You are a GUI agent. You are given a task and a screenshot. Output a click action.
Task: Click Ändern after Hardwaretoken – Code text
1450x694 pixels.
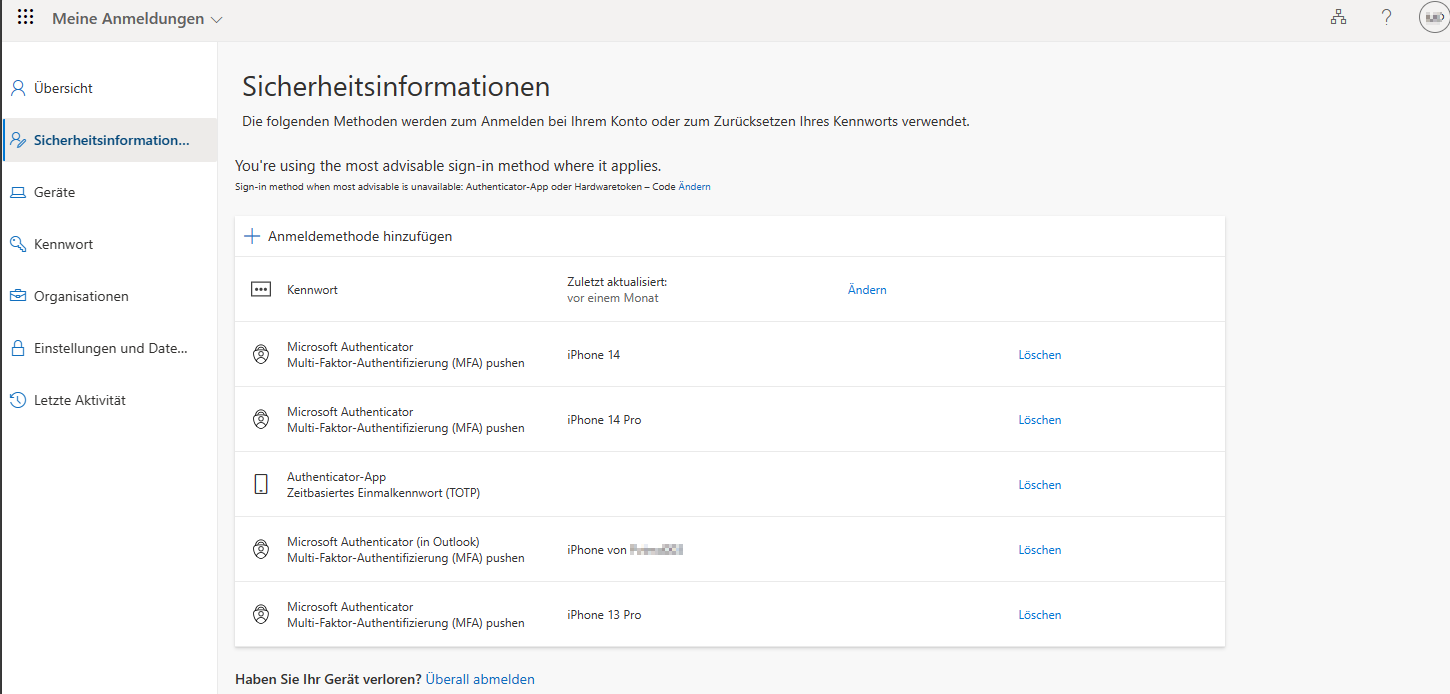697,186
